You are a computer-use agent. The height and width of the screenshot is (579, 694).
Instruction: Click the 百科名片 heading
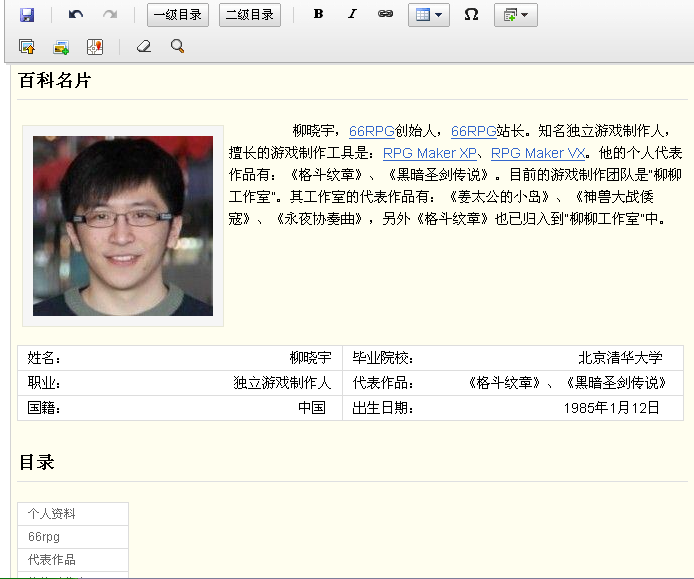(55, 81)
